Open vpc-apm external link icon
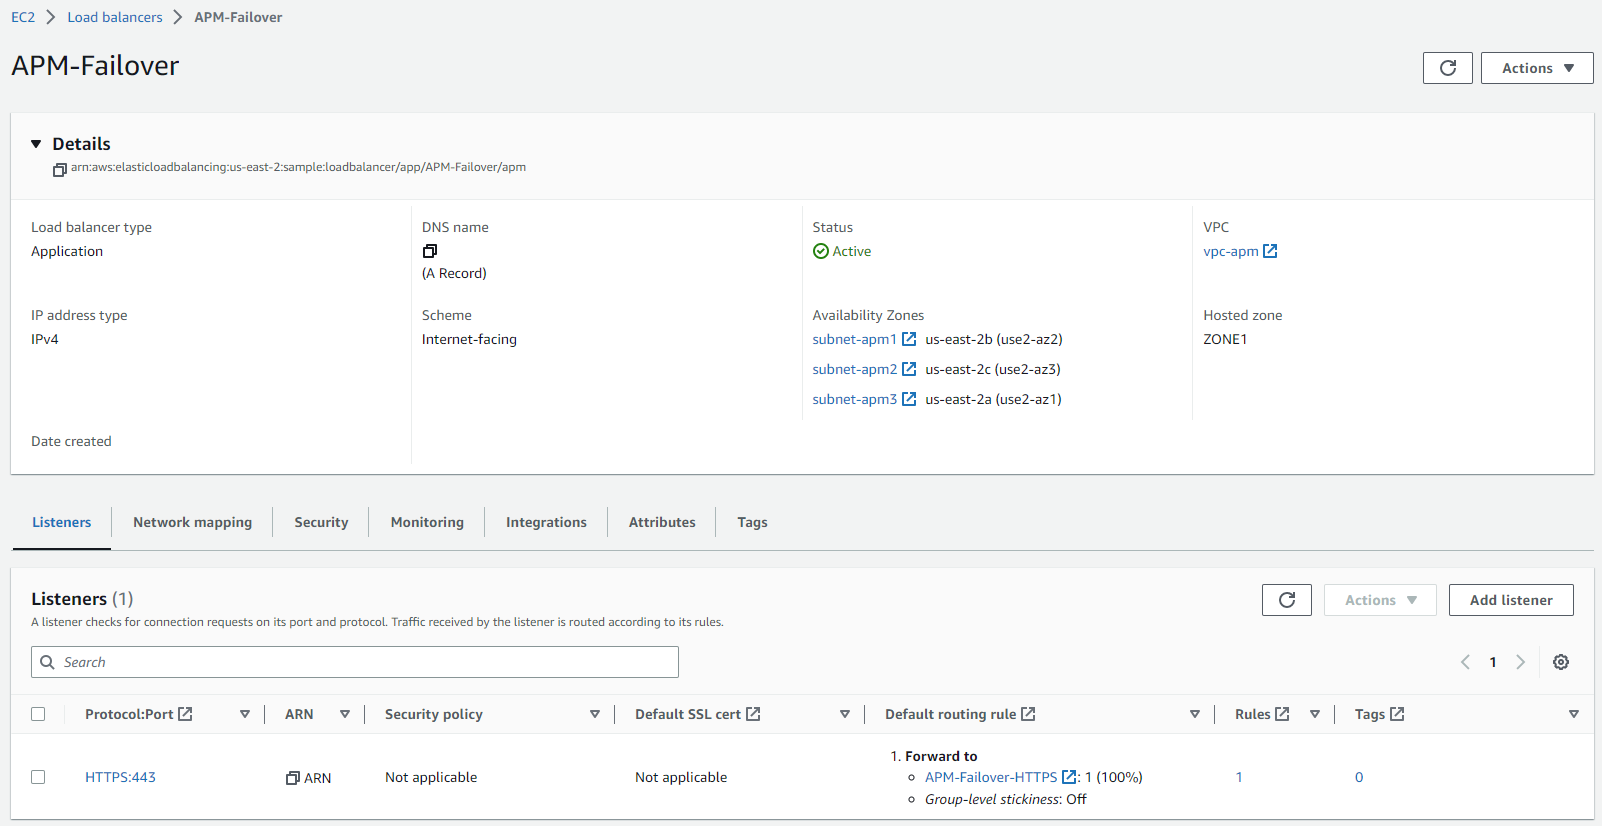This screenshot has height=826, width=1602. (1270, 251)
